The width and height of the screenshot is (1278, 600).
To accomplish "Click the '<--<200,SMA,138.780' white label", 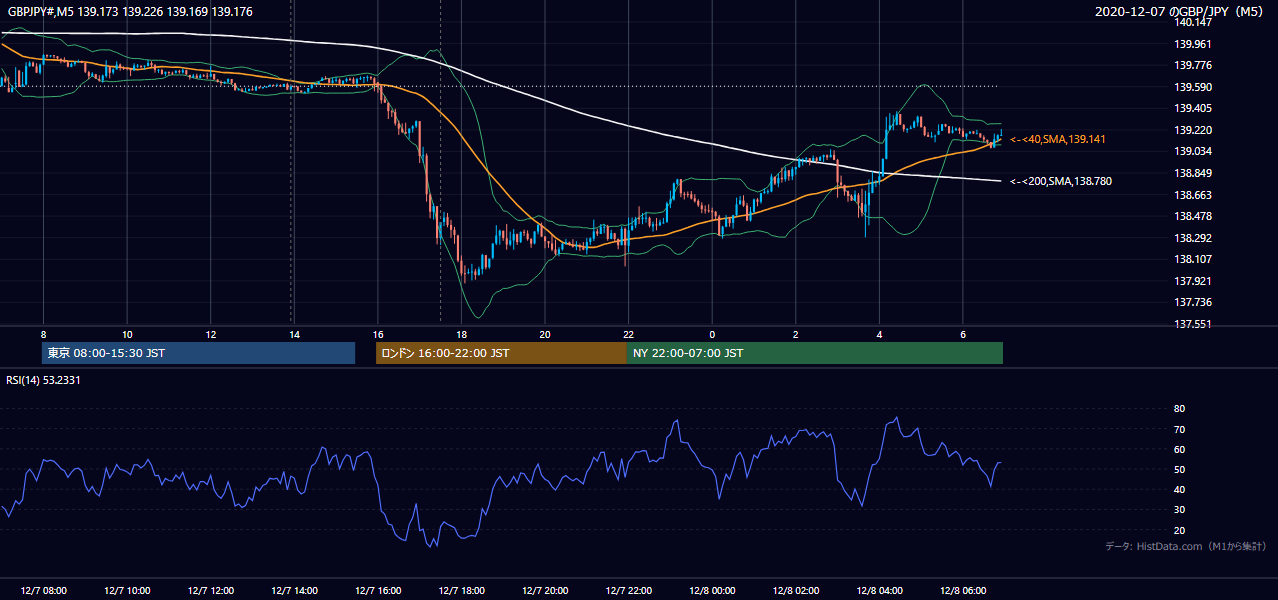I will coord(1060,181).
